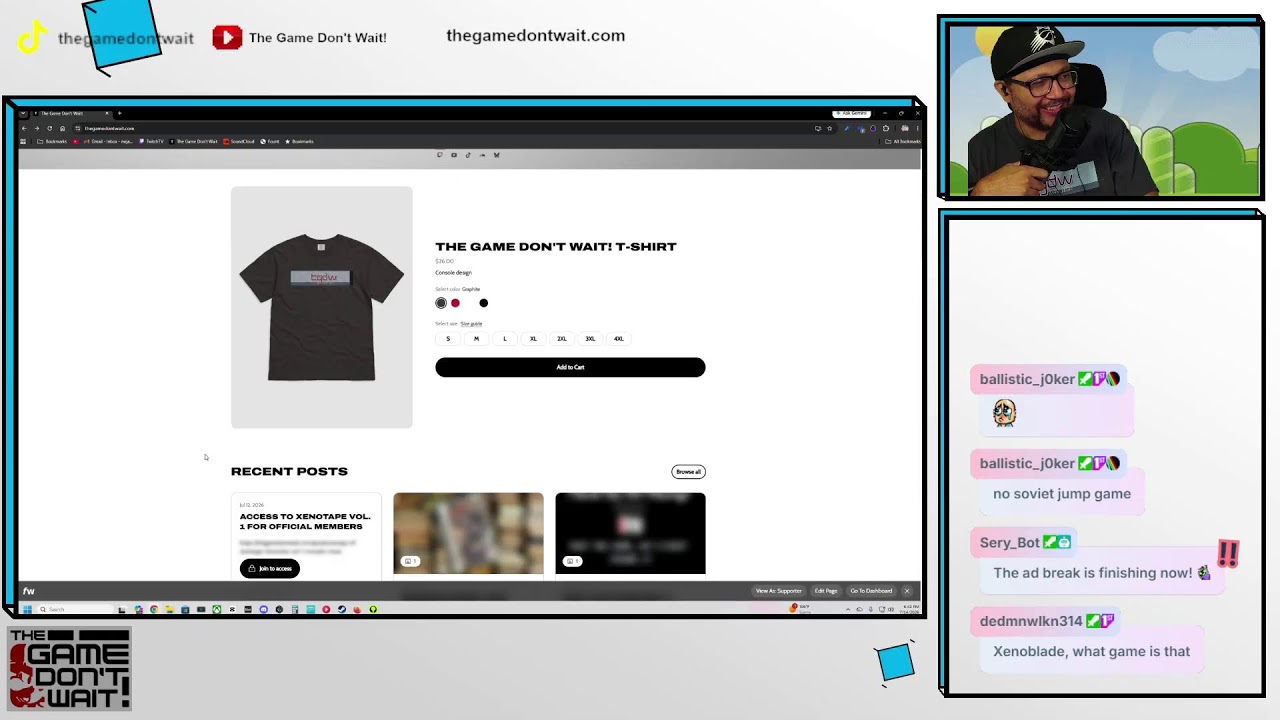Click the Edit Page button

tap(826, 591)
